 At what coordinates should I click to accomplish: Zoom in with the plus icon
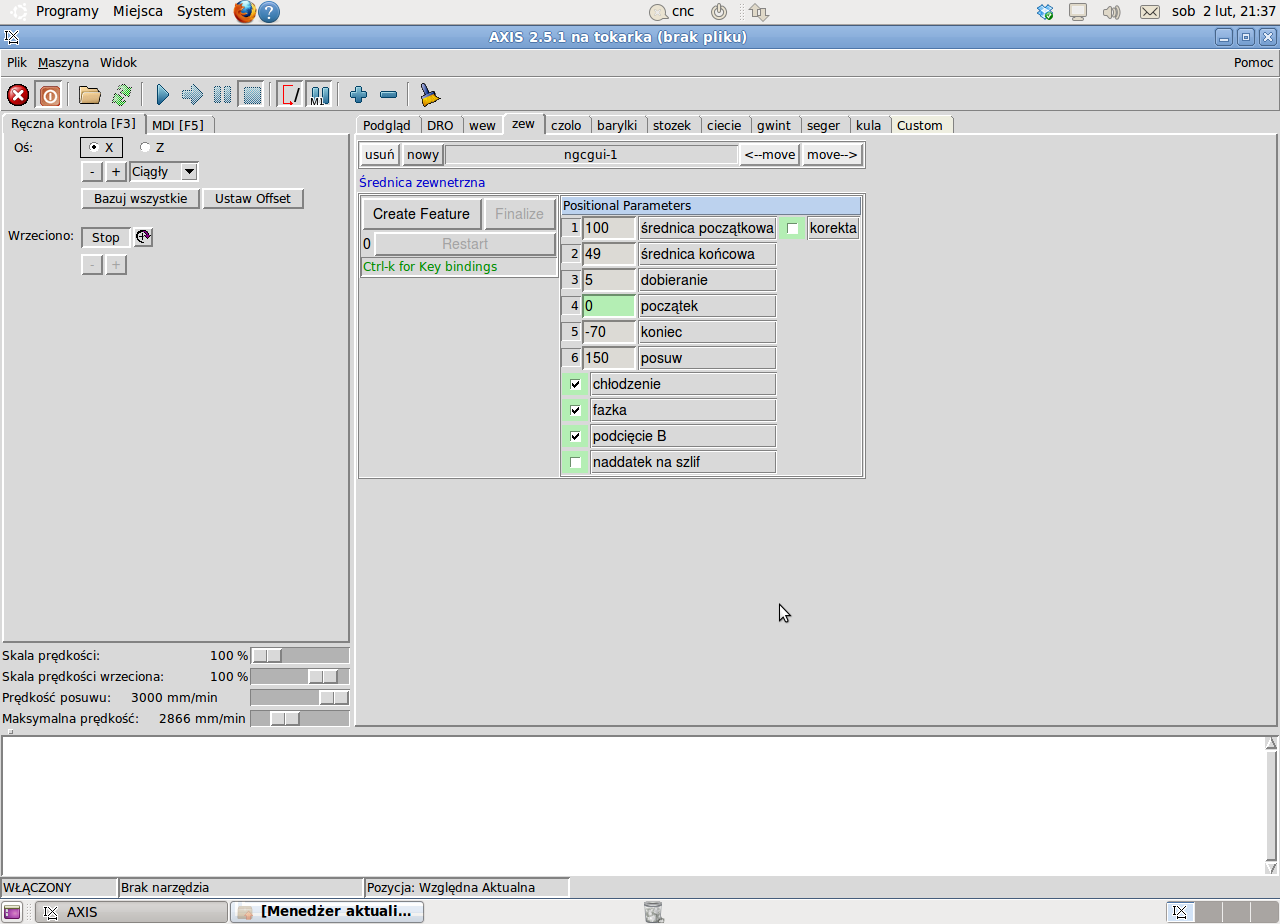coord(358,95)
